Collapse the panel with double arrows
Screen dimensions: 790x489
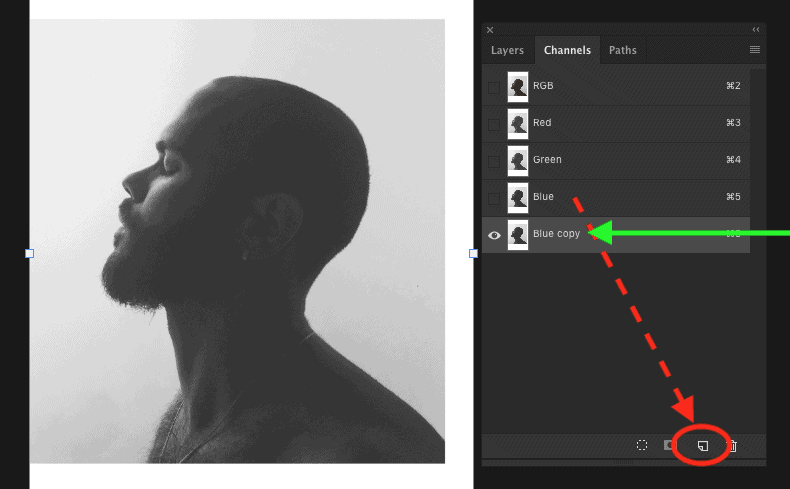pyautogui.click(x=756, y=30)
